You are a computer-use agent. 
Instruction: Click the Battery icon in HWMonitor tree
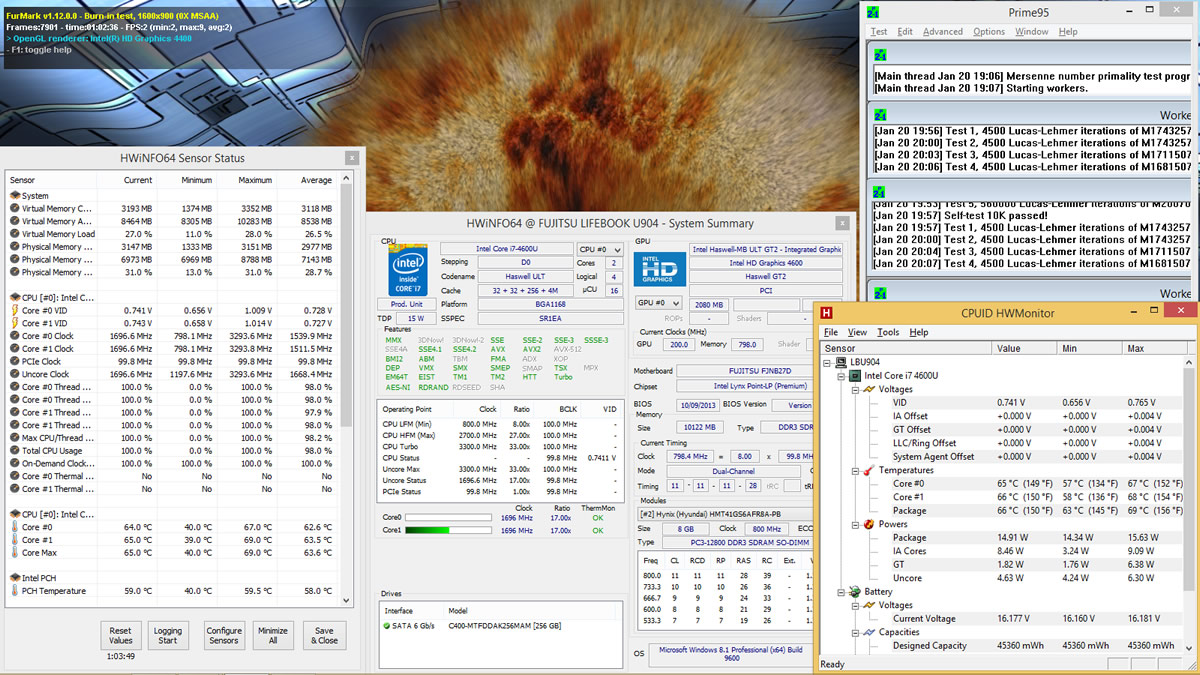point(855,592)
